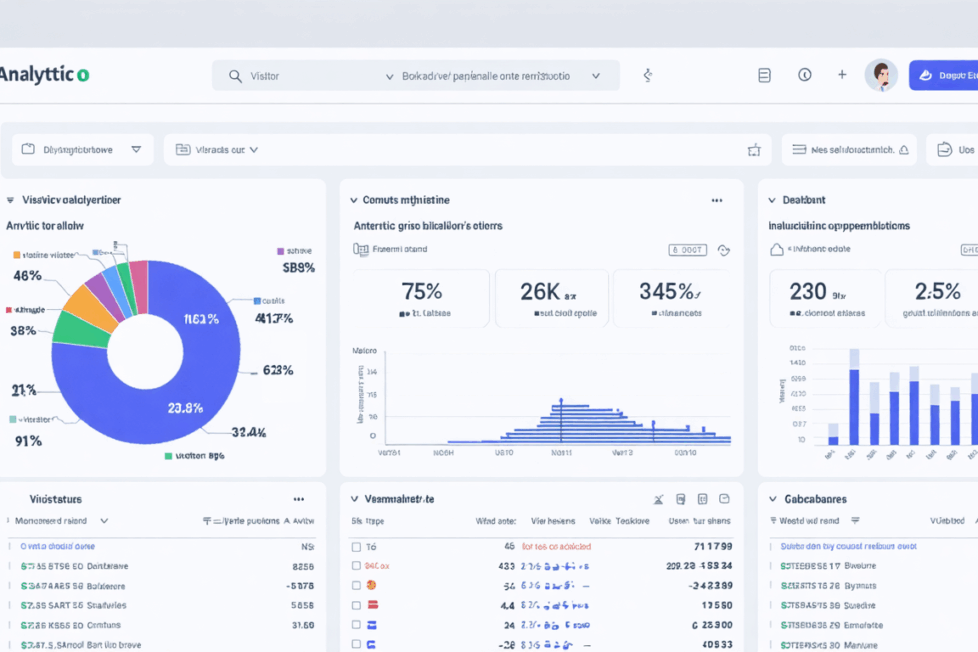Screen dimensions: 978x652
Task: Click the icon at the filter bar's right end
Action: click(x=754, y=150)
